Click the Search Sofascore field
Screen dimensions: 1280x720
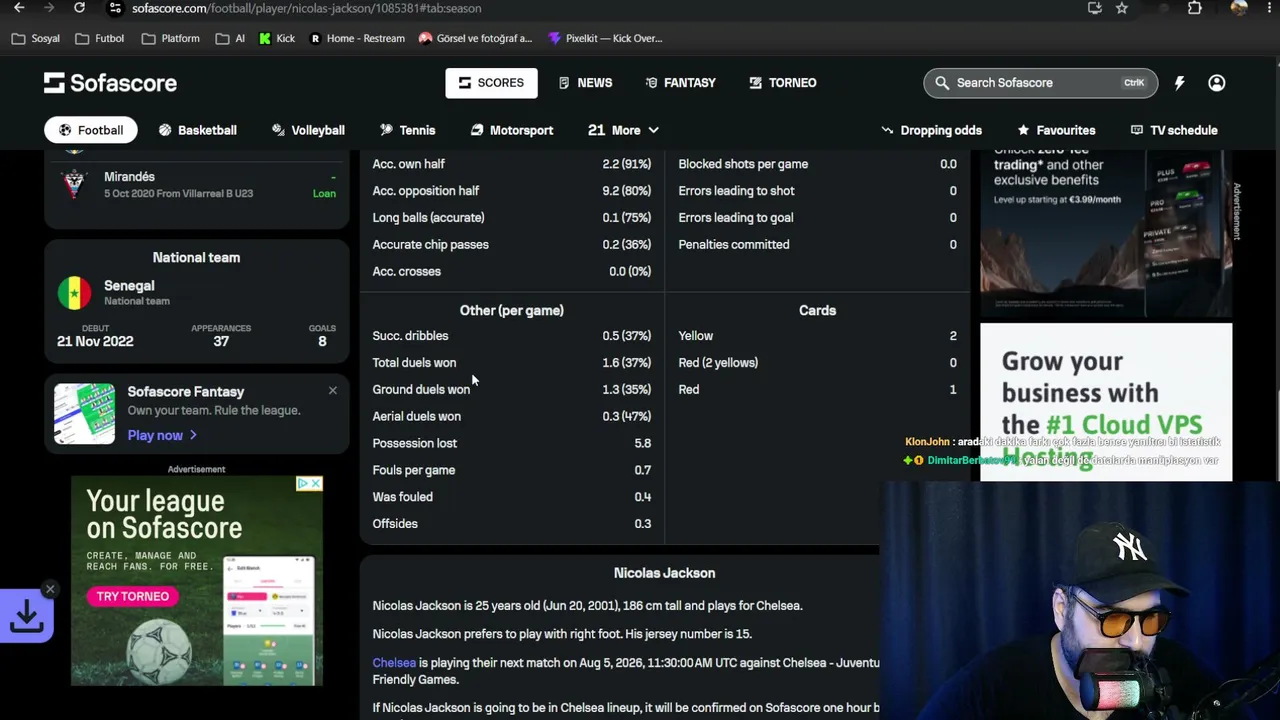[x=1040, y=83]
